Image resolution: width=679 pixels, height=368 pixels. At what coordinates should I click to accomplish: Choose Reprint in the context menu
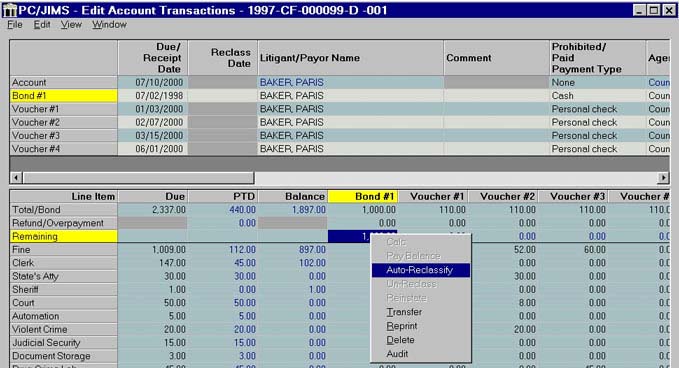pyautogui.click(x=420, y=326)
